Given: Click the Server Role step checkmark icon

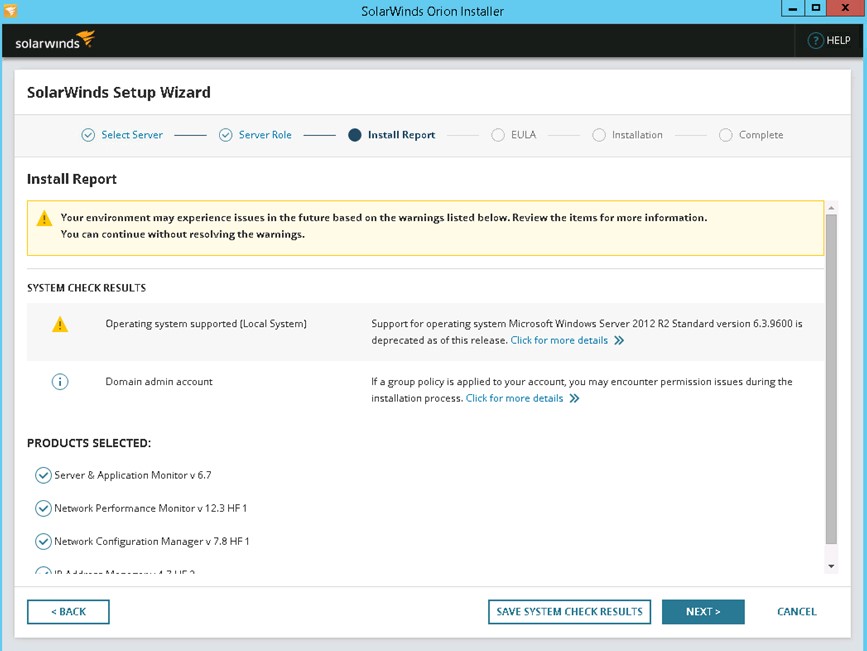Looking at the screenshot, I should coord(225,135).
